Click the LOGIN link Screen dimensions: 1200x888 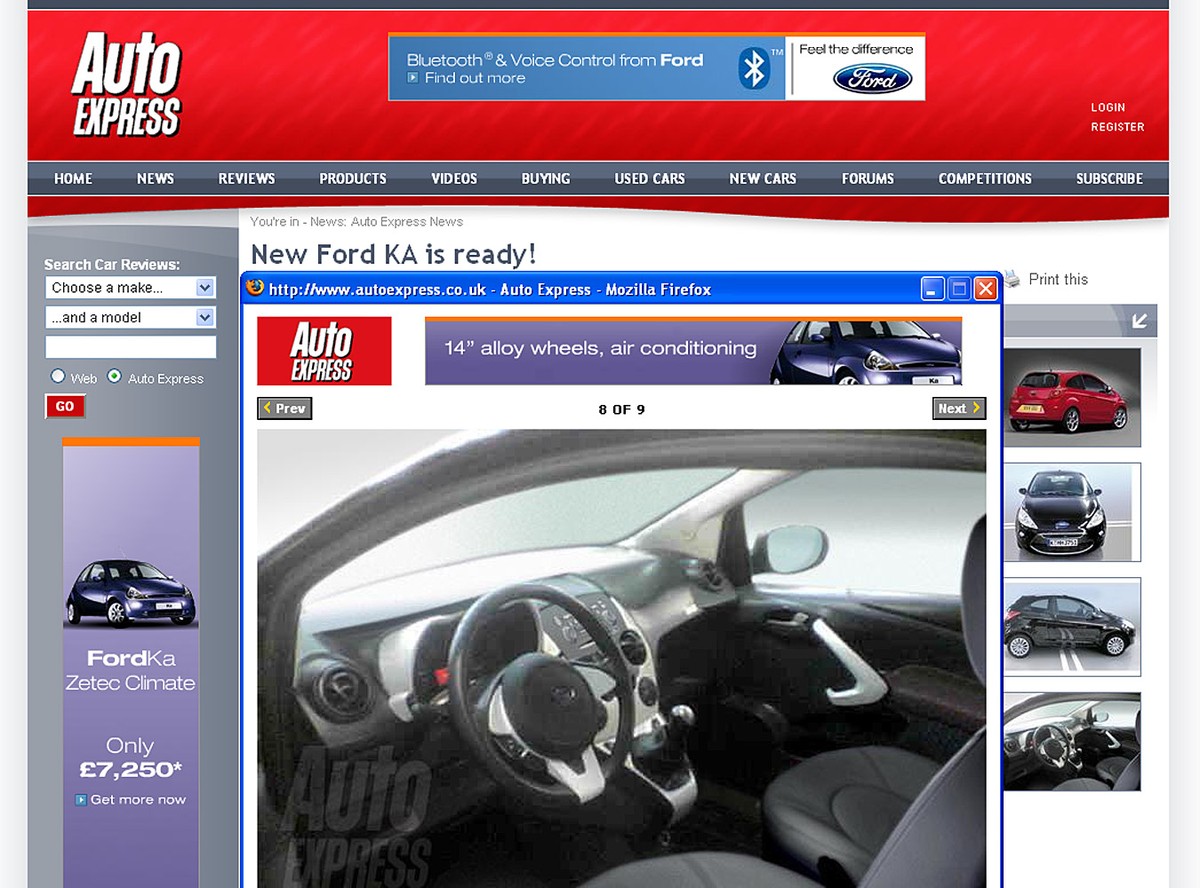click(1108, 107)
